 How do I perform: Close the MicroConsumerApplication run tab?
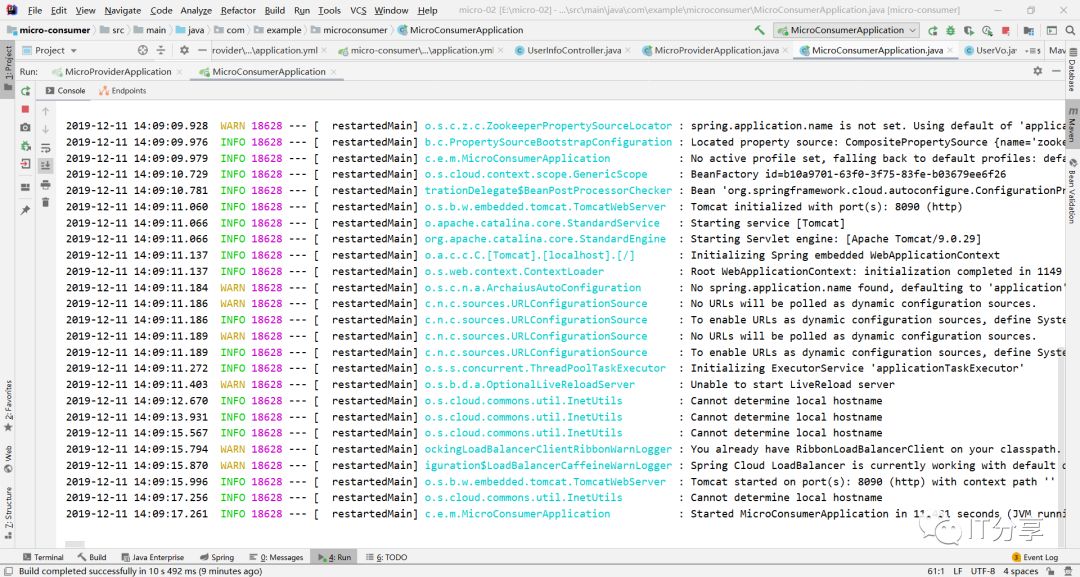click(334, 72)
